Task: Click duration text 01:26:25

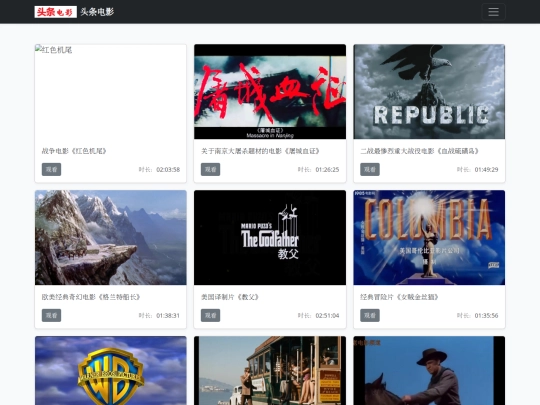Action: 327,169
